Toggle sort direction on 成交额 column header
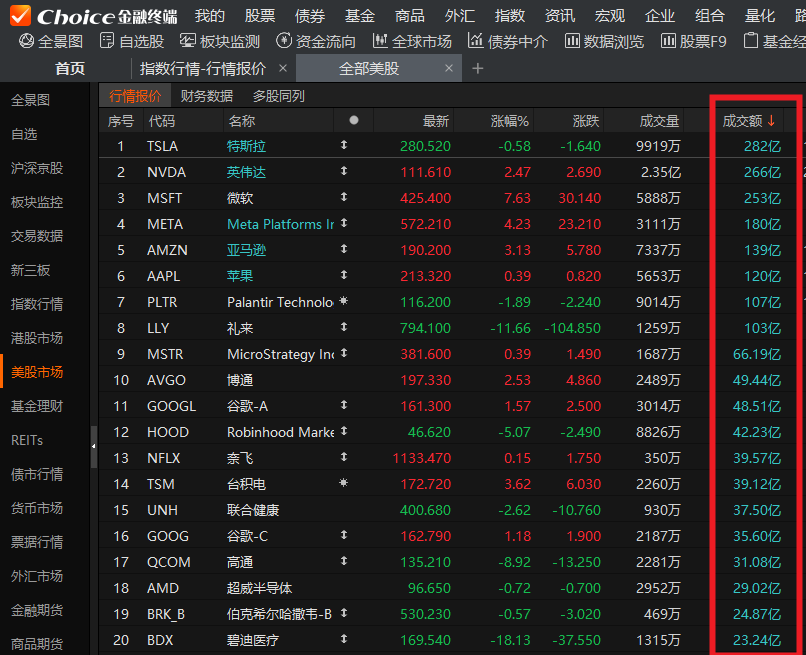The image size is (806, 655). [x=749, y=121]
